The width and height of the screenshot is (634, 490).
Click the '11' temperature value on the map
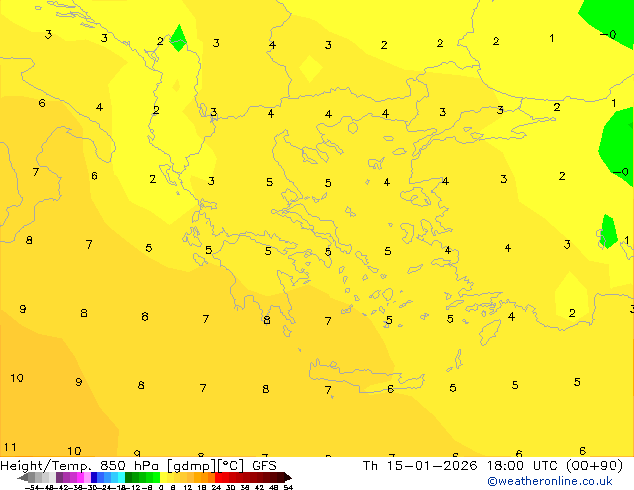10,447
